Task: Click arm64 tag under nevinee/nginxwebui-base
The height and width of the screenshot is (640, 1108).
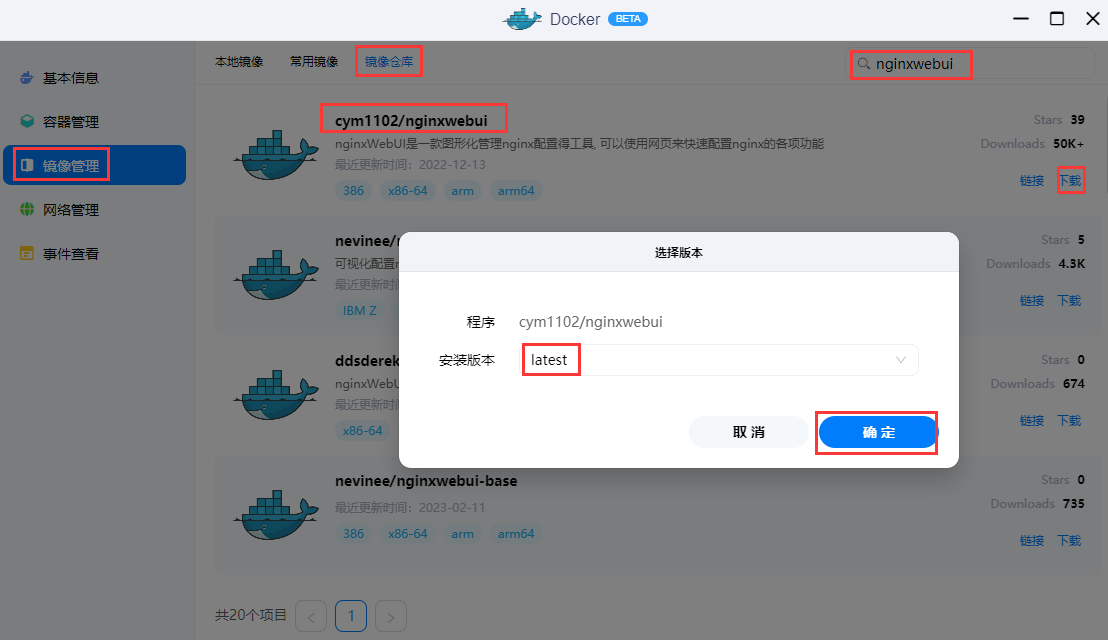Action: click(x=516, y=534)
